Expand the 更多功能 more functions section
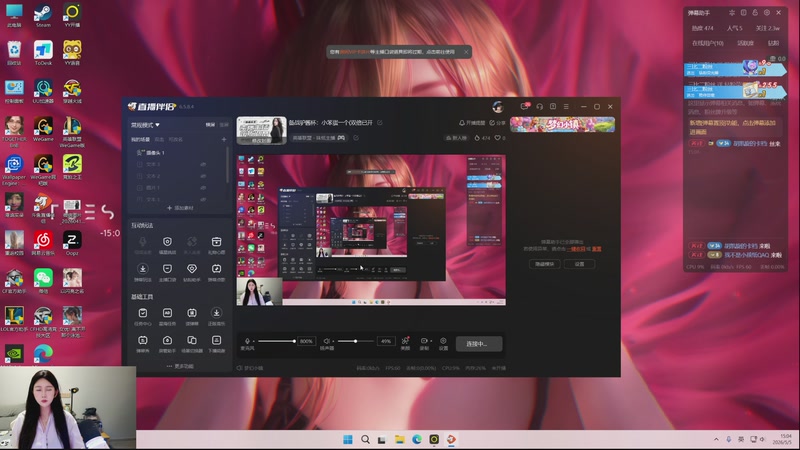800x450 pixels. click(180, 366)
